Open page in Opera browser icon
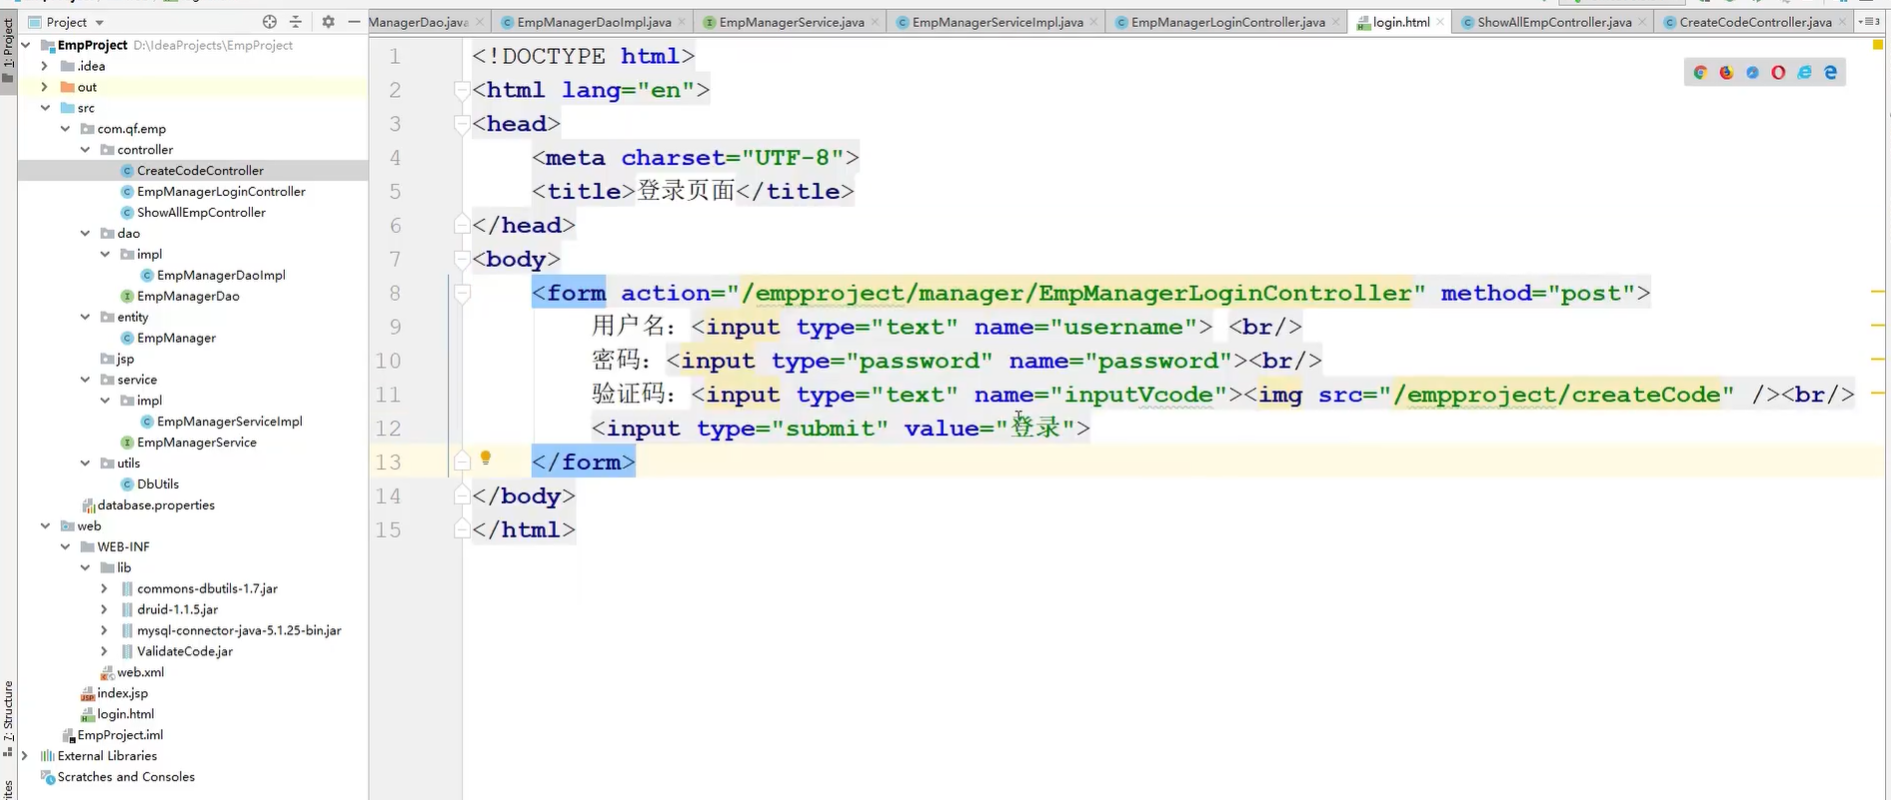 1778,72
